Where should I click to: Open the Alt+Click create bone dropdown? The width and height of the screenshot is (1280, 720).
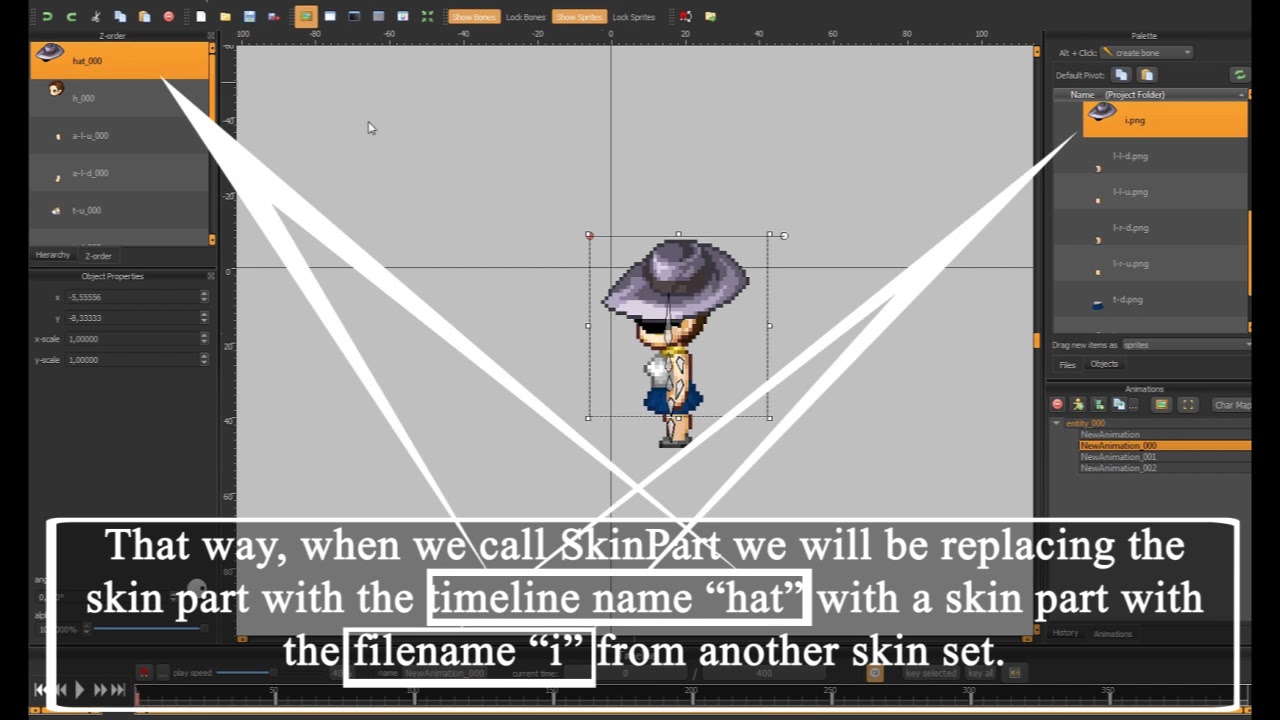click(1146, 53)
